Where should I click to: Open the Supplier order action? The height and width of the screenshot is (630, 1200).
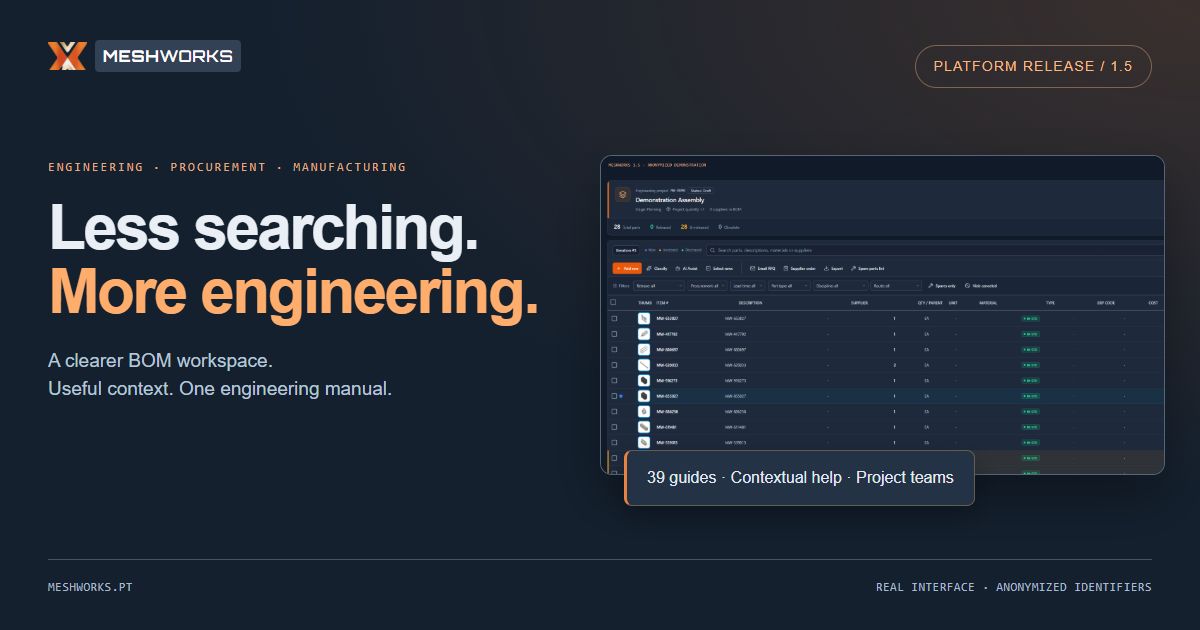(799, 268)
